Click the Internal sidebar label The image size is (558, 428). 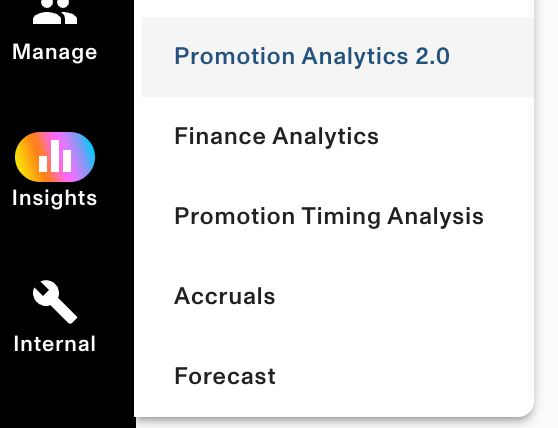(x=54, y=344)
